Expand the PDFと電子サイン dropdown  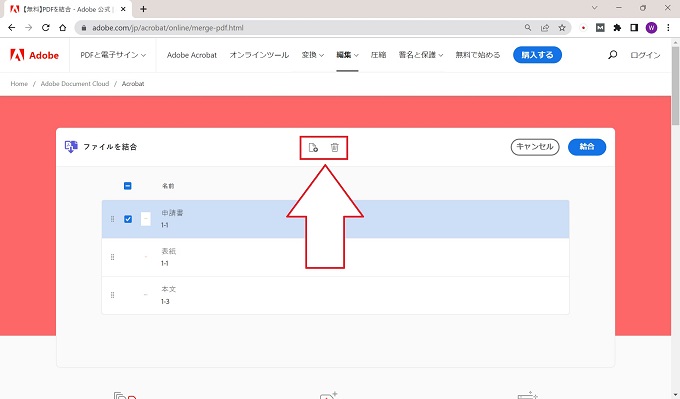click(113, 55)
